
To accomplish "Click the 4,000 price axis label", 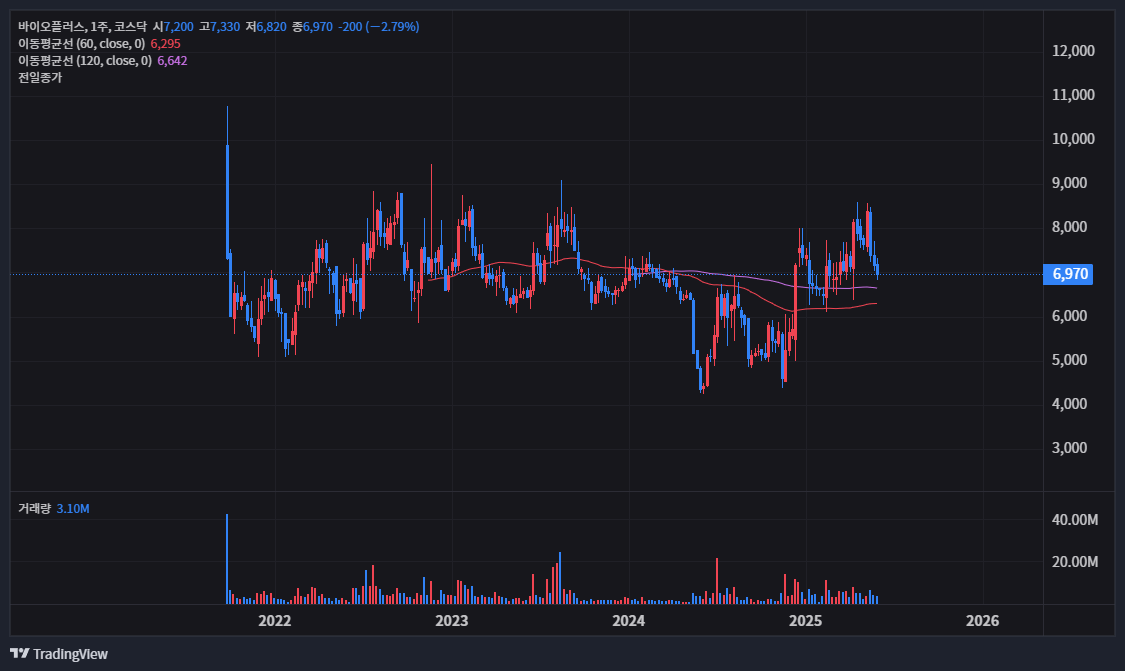I will coord(1070,404).
